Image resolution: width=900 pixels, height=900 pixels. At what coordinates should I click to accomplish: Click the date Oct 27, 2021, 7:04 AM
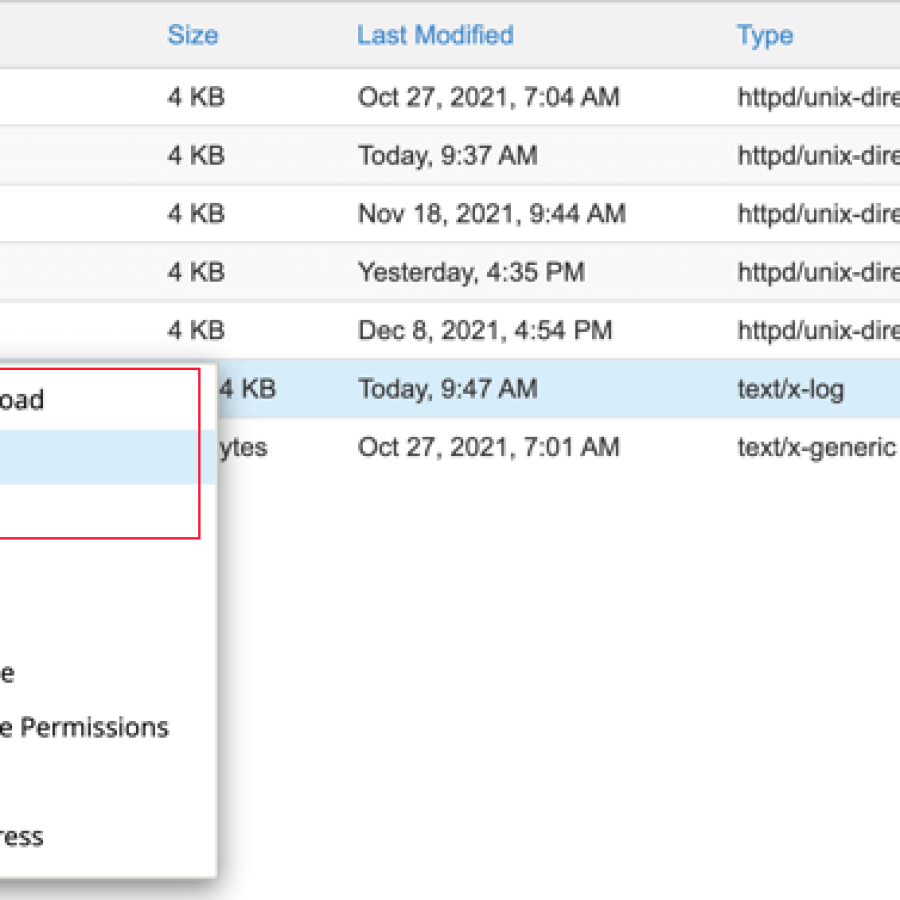pyautogui.click(x=488, y=97)
